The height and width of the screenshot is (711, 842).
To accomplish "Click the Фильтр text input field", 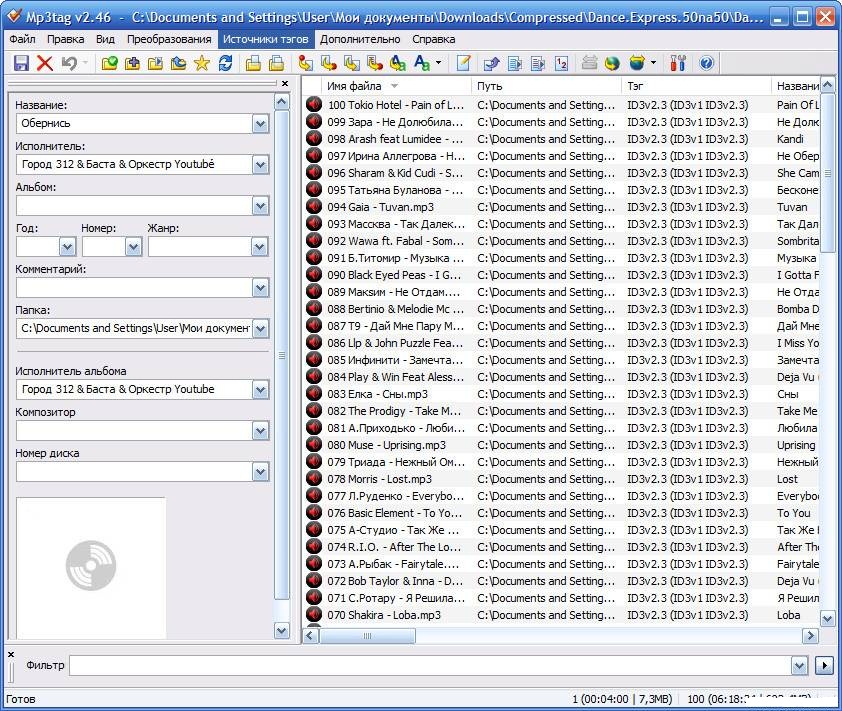I will pos(430,666).
